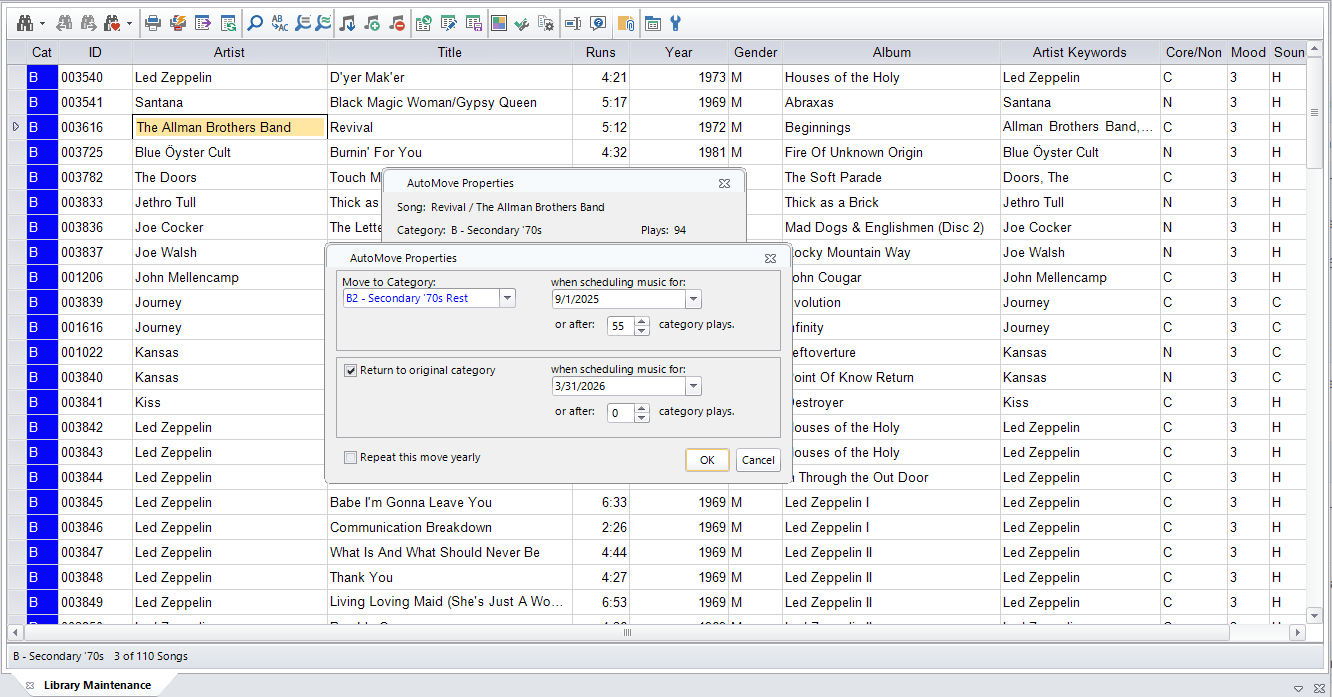This screenshot has width=1332, height=697.
Task: Open the tab list arrow at bottom right
Action: click(x=1299, y=688)
